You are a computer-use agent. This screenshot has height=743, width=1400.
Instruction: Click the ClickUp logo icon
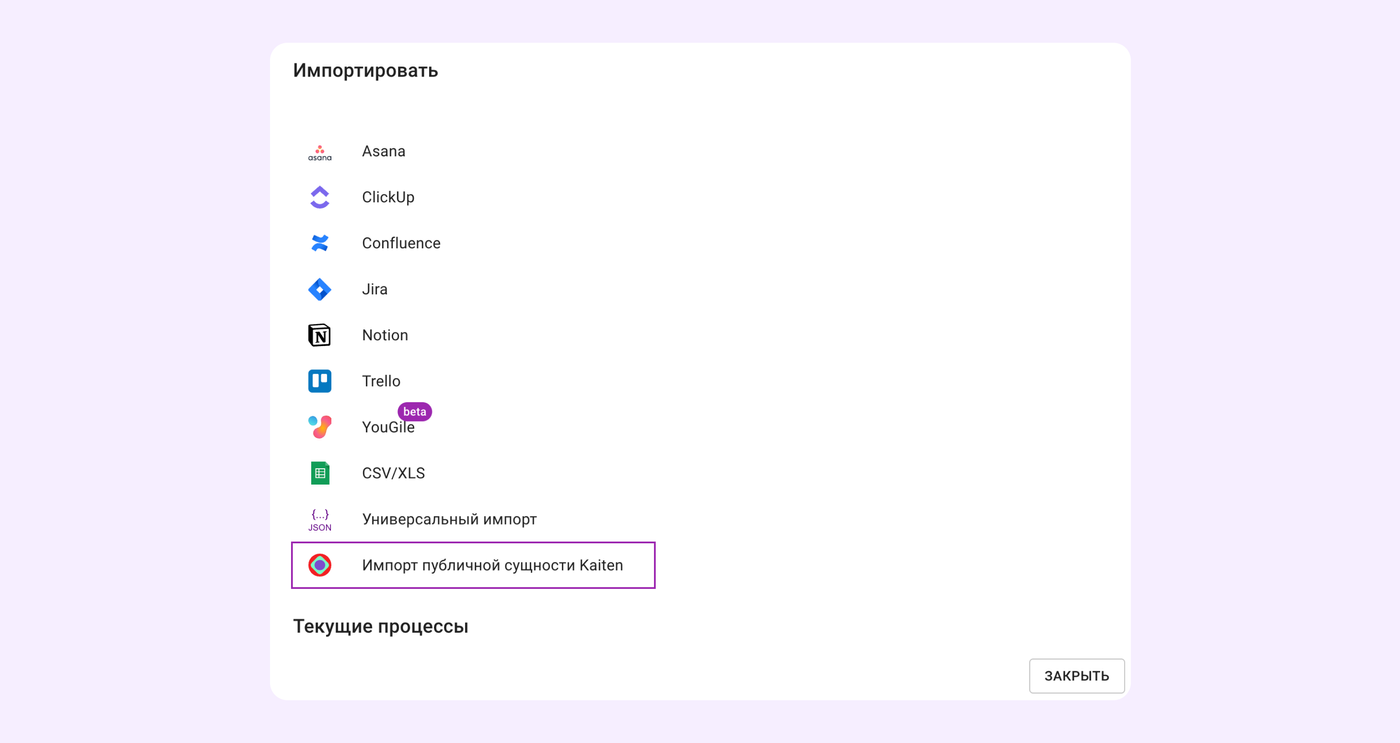[x=320, y=198]
